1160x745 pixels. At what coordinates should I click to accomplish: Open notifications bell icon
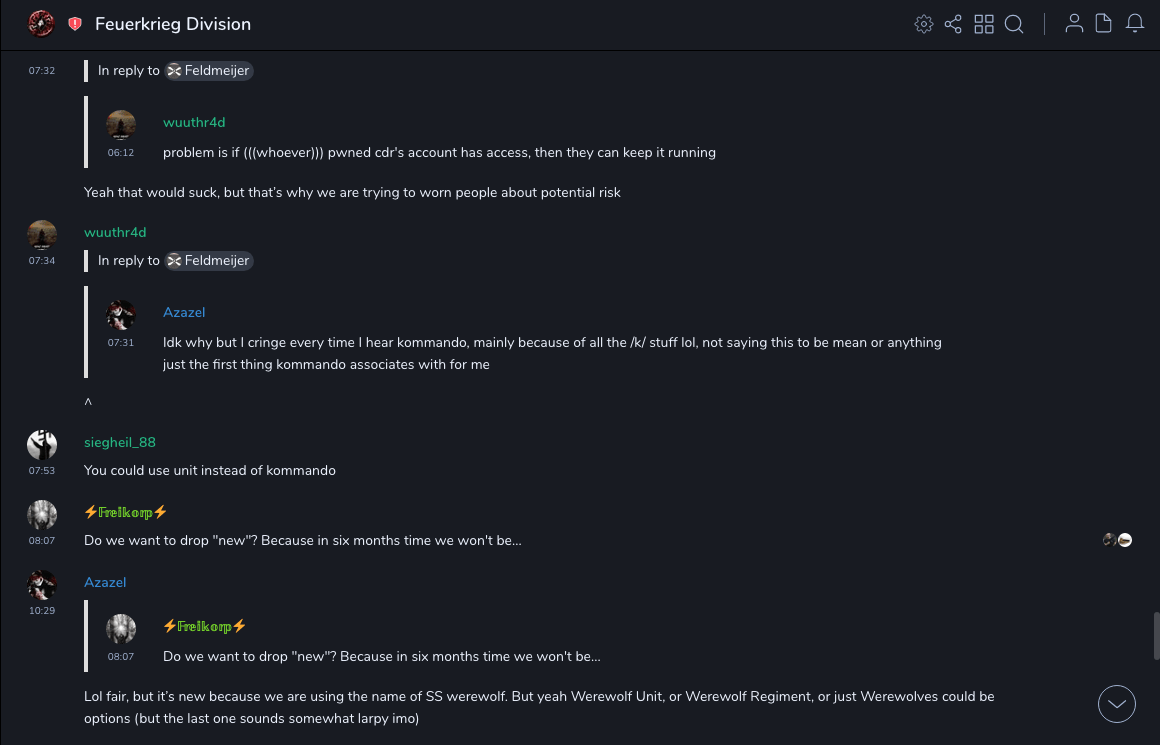click(1135, 24)
